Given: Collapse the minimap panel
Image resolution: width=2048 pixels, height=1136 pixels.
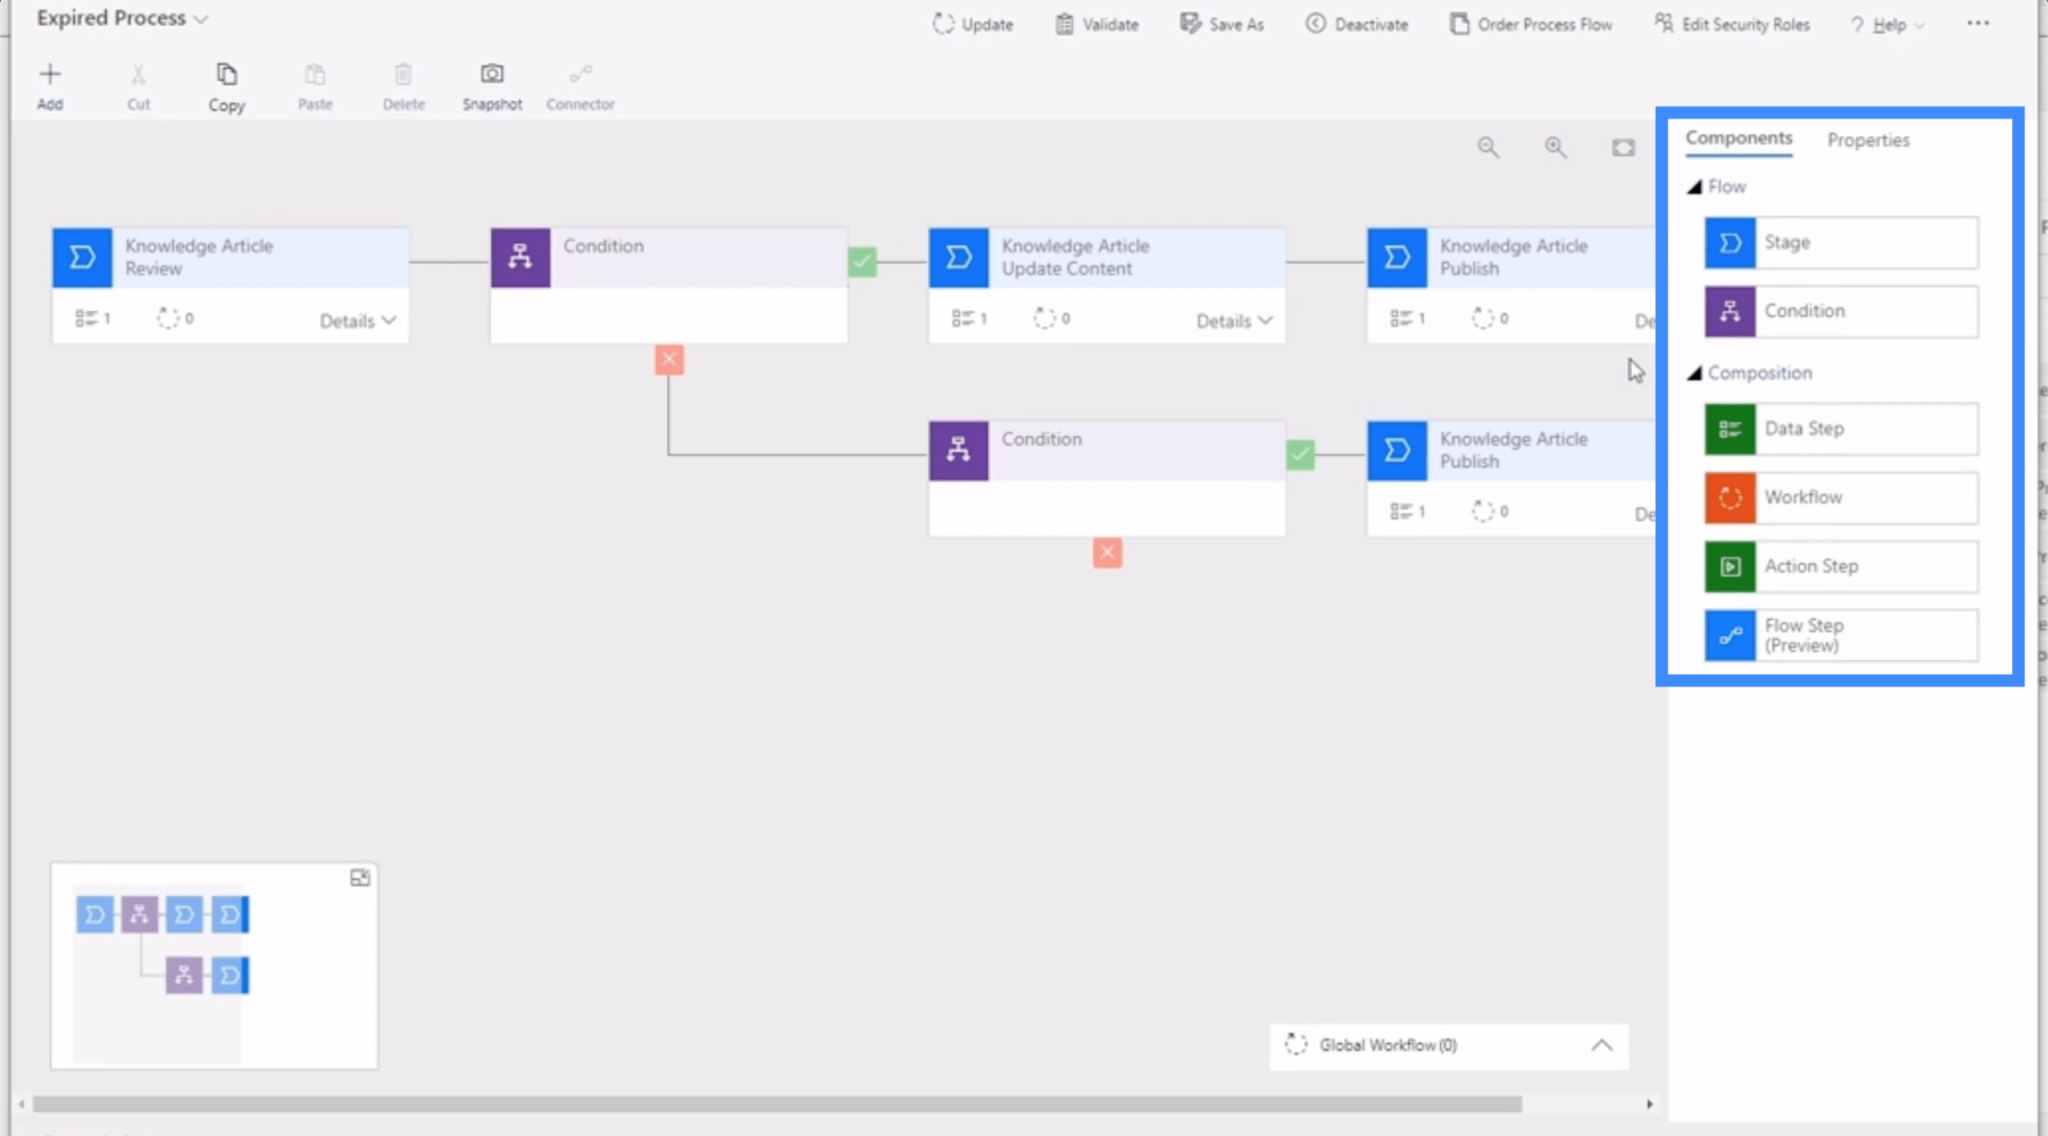Looking at the screenshot, I should coord(360,878).
